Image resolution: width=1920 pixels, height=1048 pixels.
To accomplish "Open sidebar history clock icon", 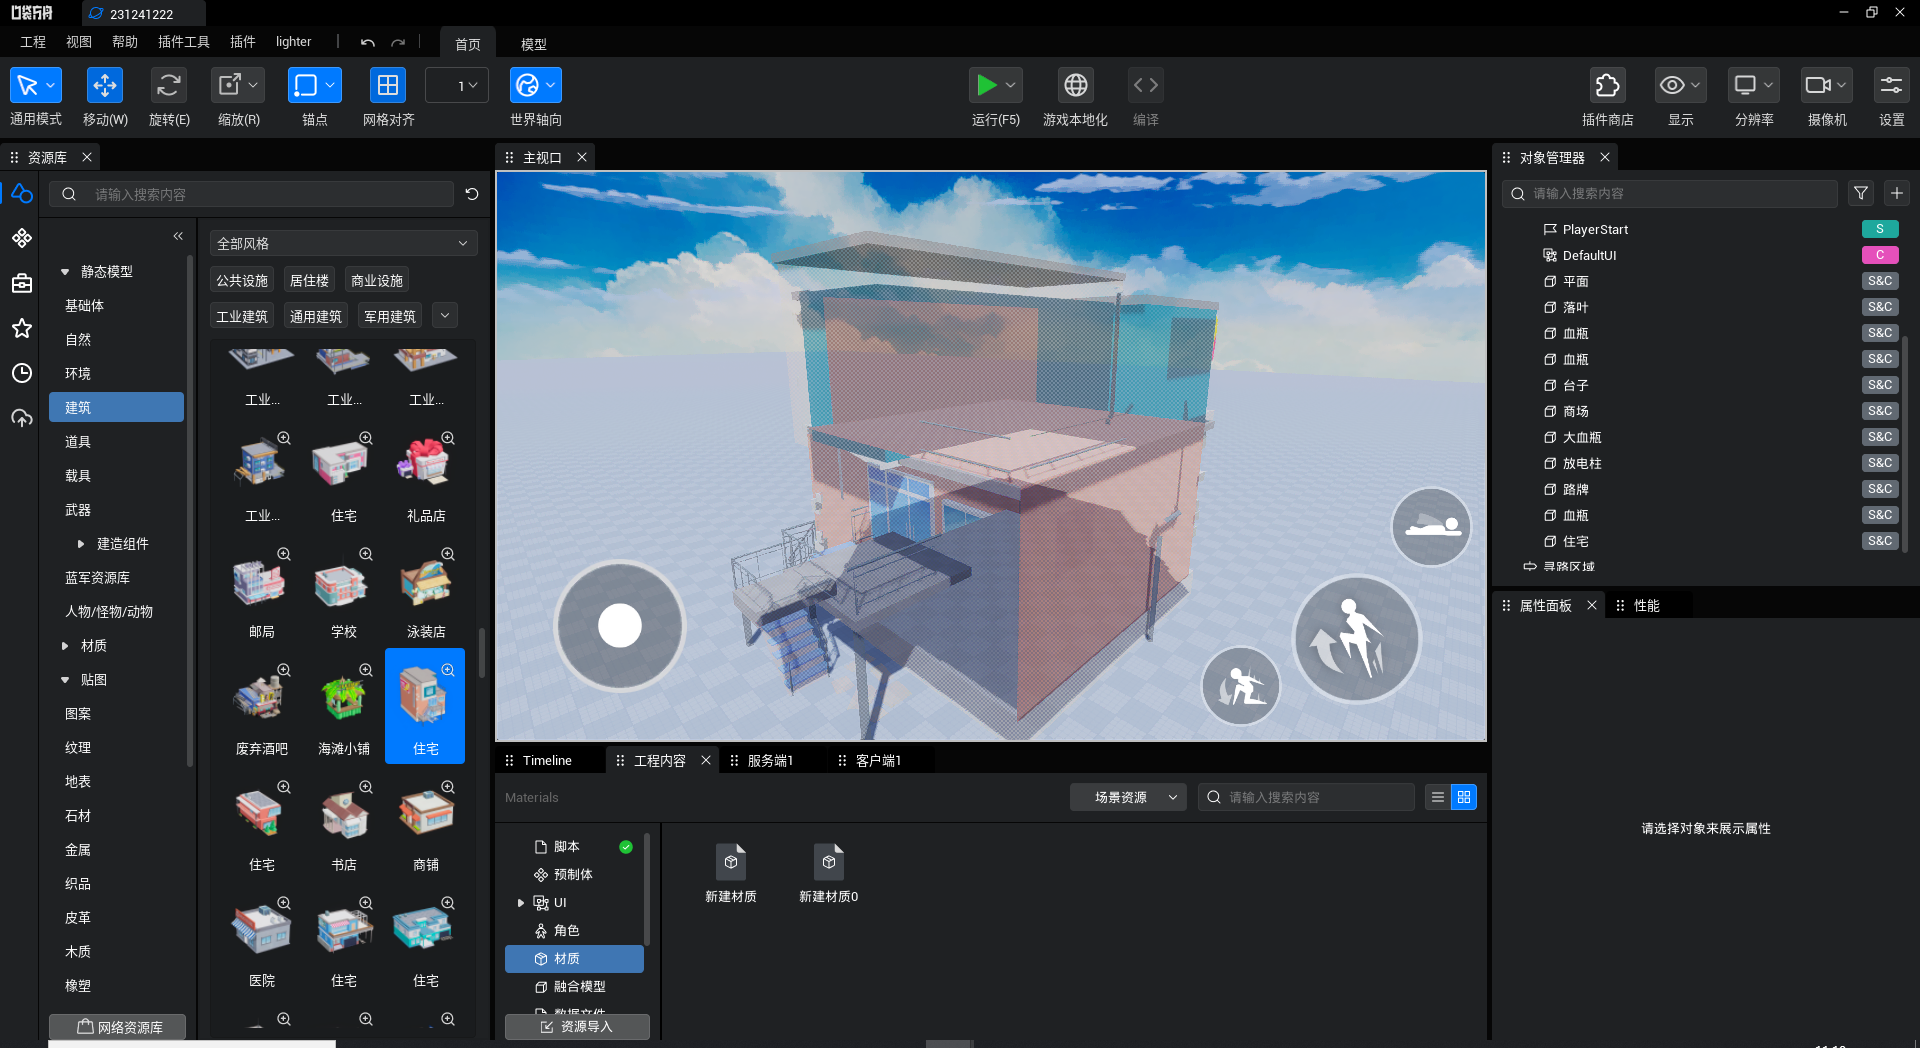I will pyautogui.click(x=22, y=373).
